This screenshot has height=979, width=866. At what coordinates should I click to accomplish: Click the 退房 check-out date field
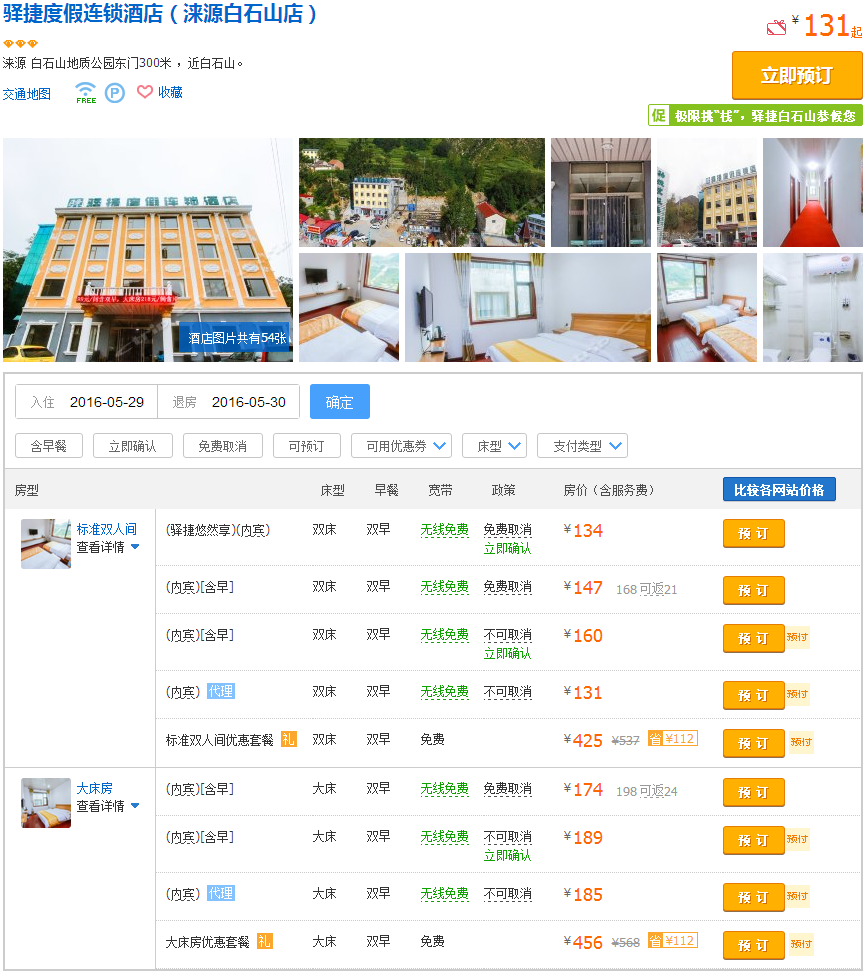(x=229, y=401)
